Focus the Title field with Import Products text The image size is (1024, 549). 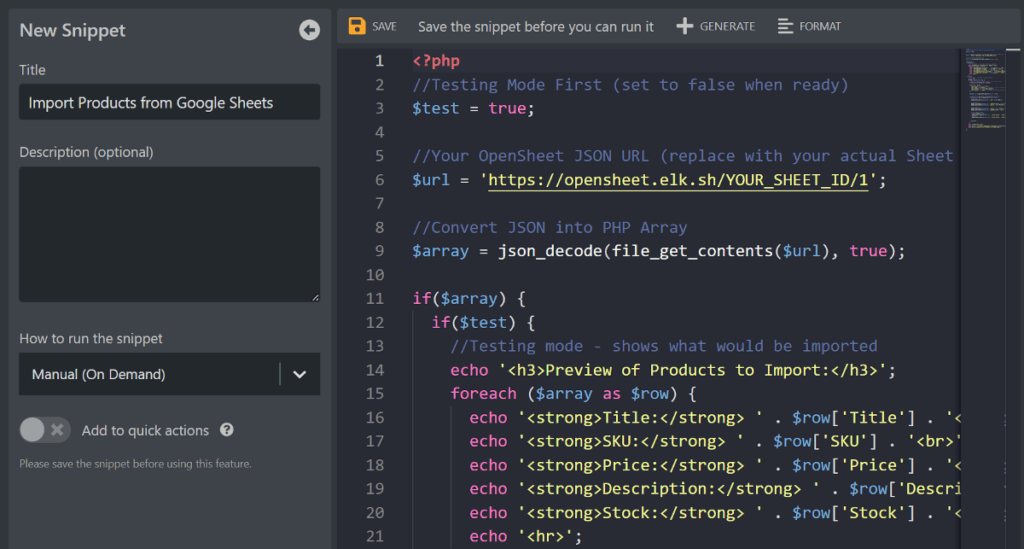[169, 103]
